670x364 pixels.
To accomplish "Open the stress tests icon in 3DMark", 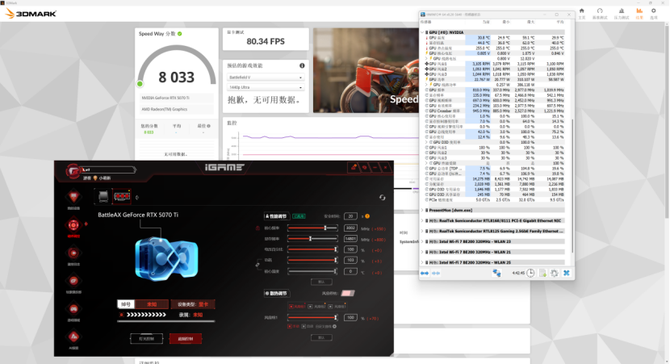I will pos(621,11).
